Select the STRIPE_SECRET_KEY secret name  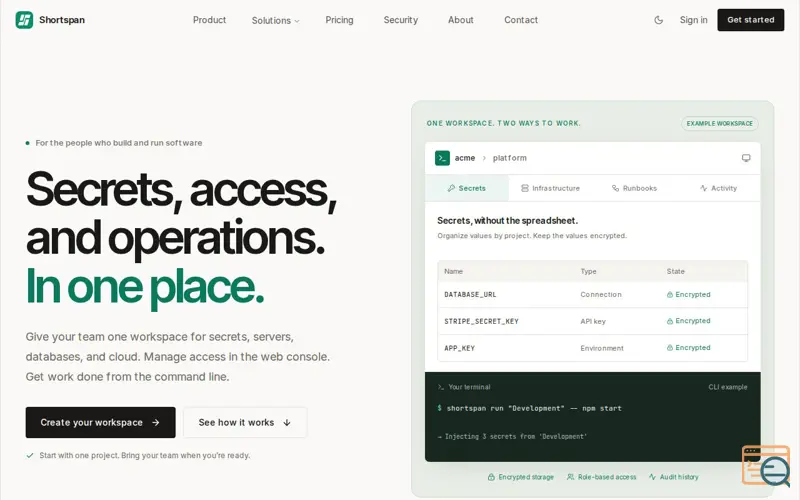[x=481, y=321]
